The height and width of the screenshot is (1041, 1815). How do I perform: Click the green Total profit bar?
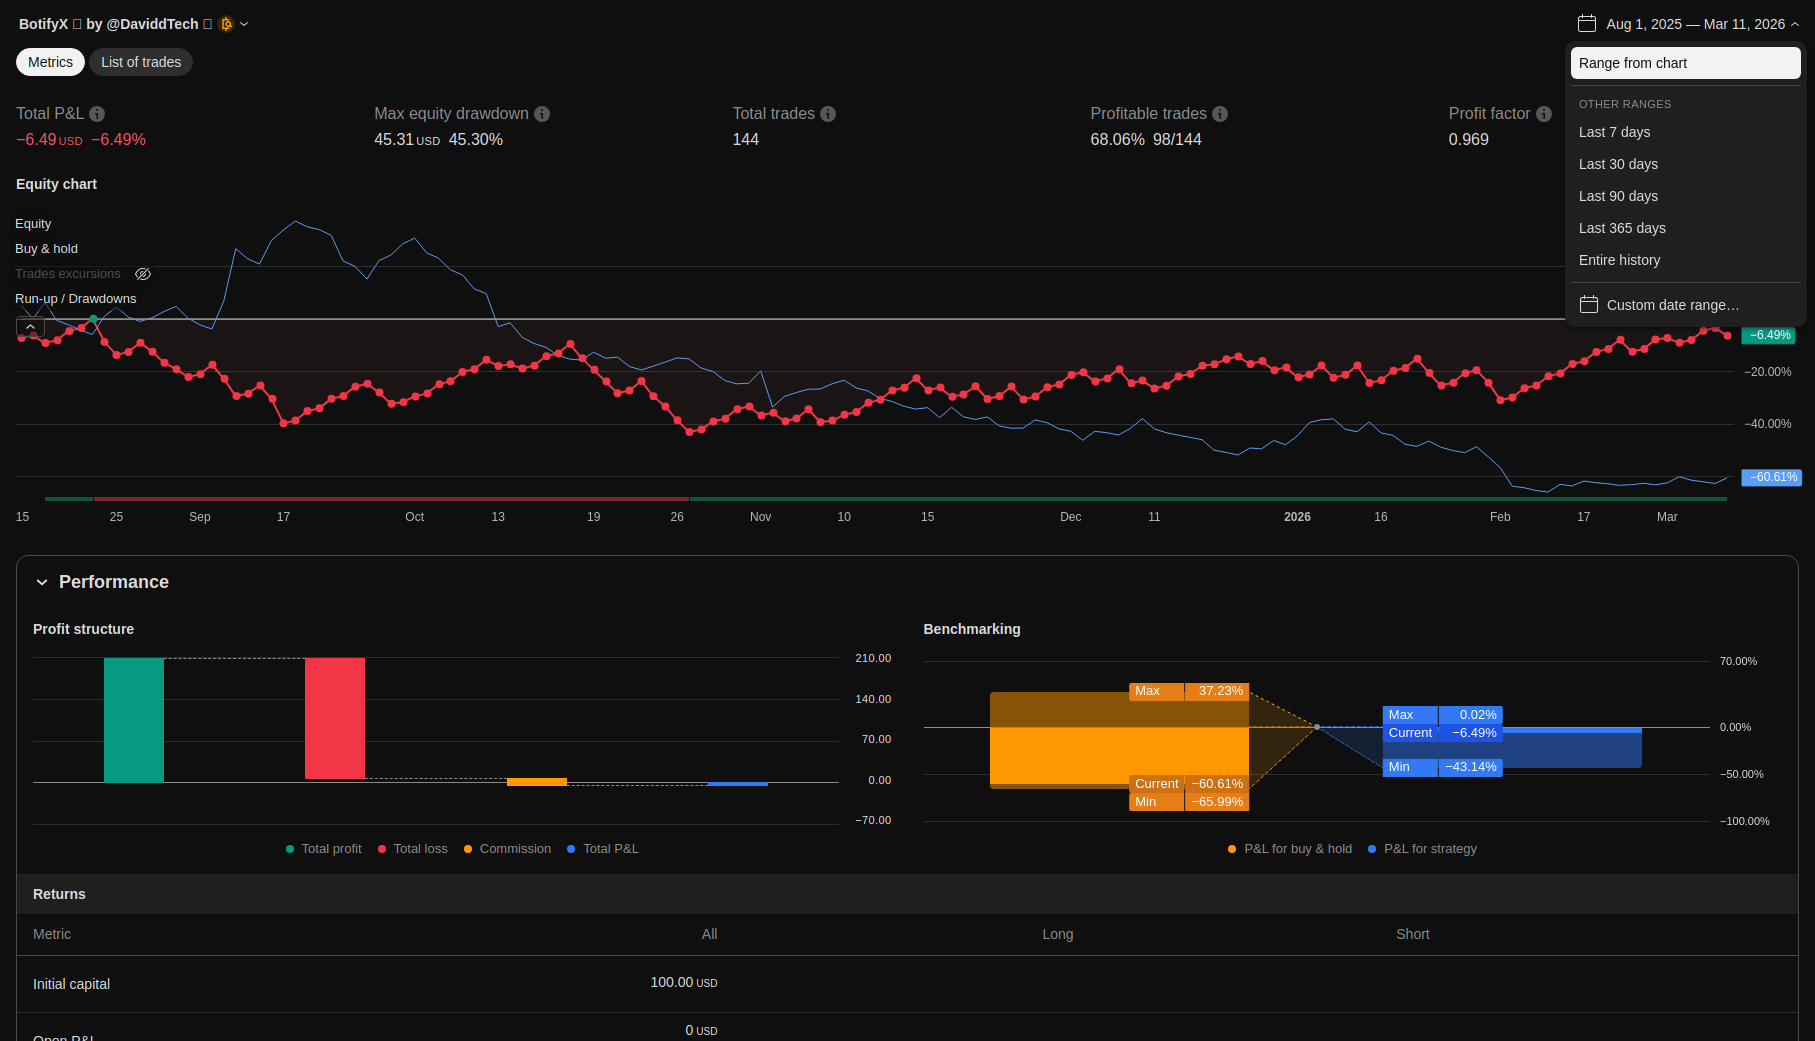[x=134, y=719]
